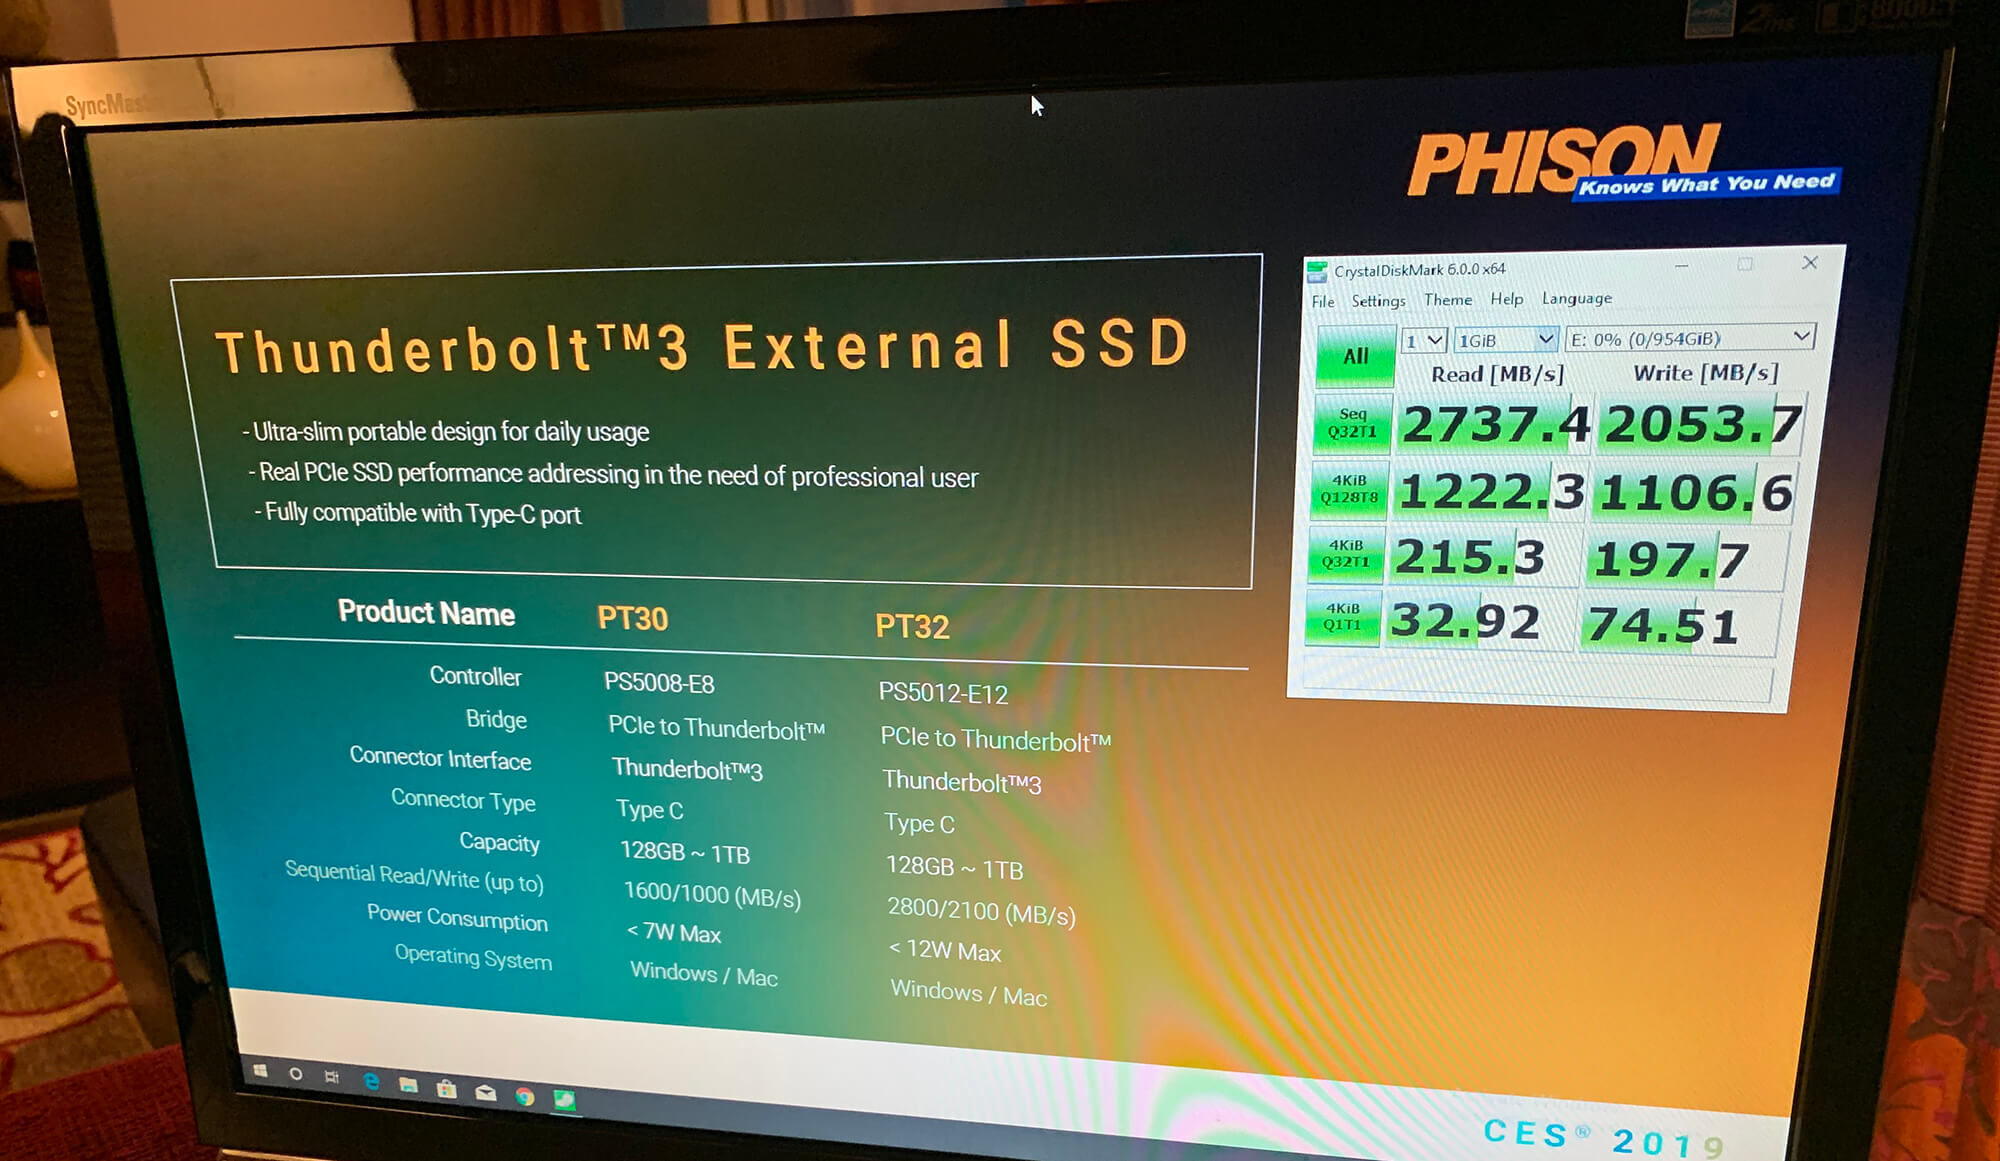Click the Operating System row label
Screen dimensions: 2000x1161
click(x=473, y=957)
